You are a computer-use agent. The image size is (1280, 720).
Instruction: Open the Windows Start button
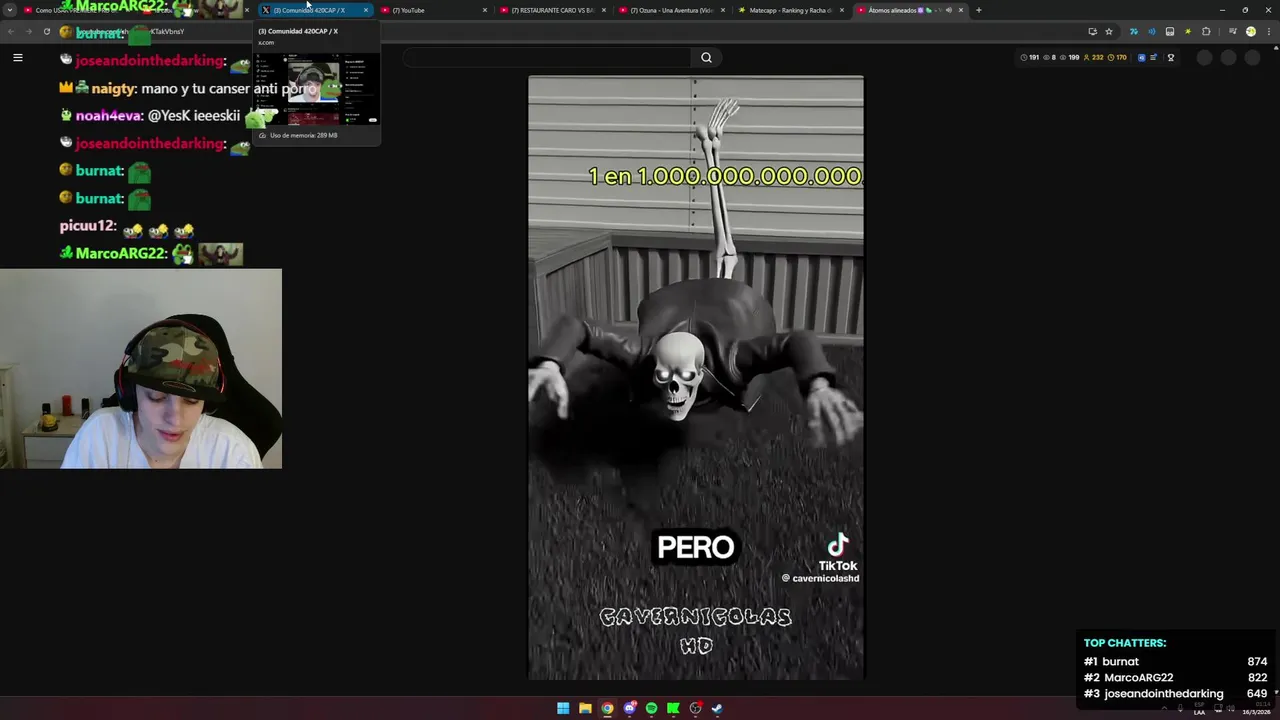click(563, 708)
